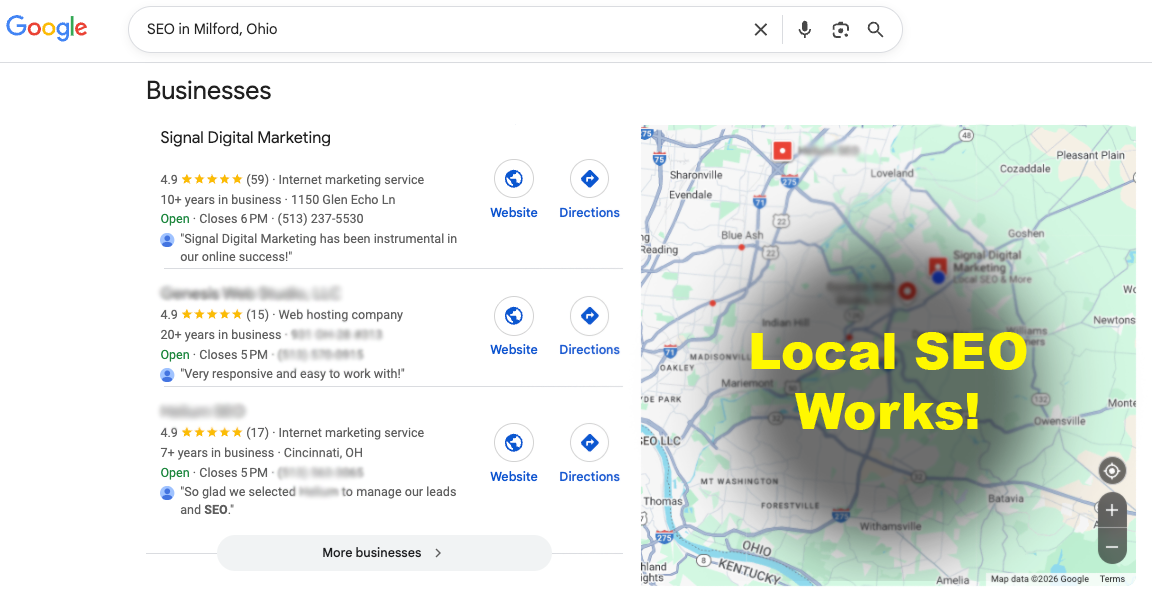Screen dimensions: 1152x598
Task: Open Signal Digital Marketing business listing
Action: click(245, 138)
